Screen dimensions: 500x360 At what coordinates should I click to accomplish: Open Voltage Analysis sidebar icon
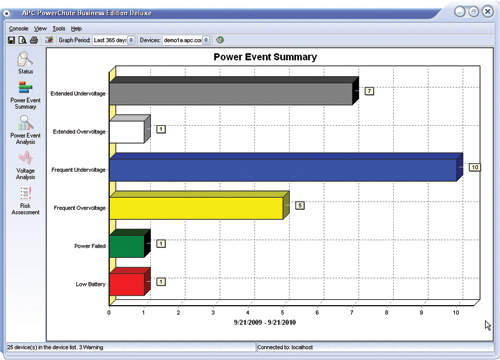tap(25, 165)
